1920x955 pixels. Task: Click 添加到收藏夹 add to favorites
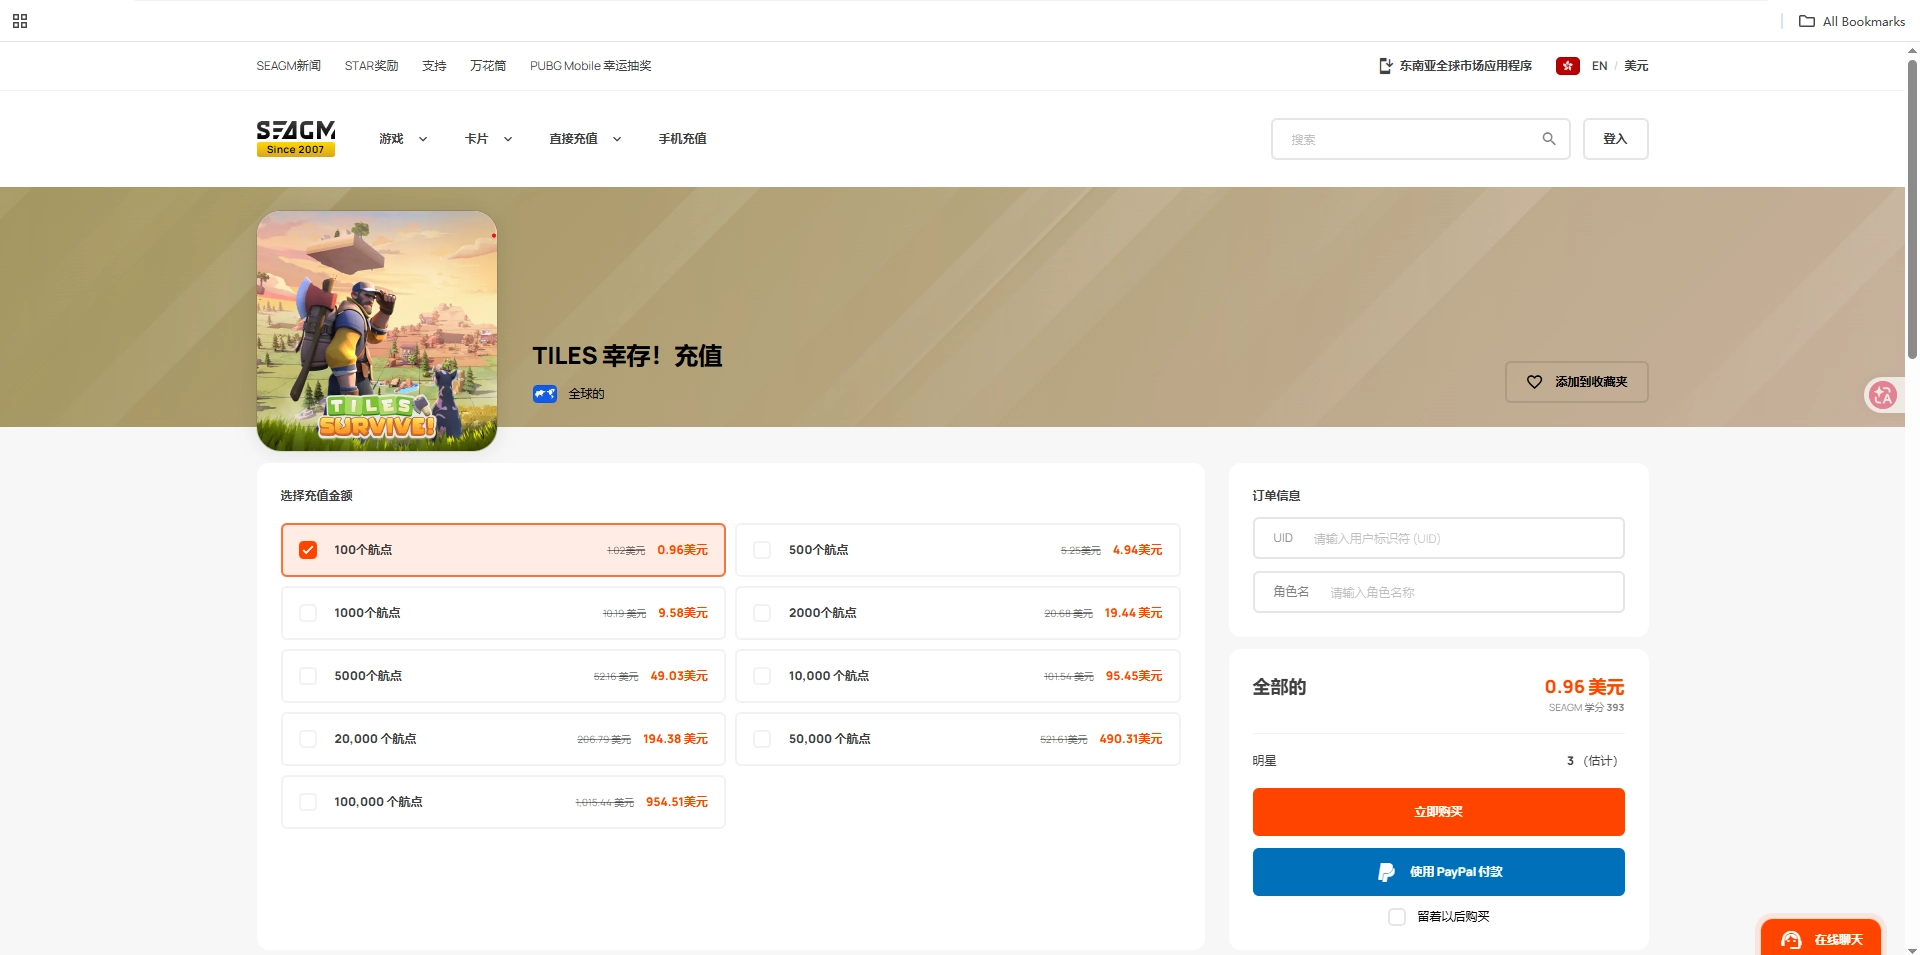(1576, 382)
